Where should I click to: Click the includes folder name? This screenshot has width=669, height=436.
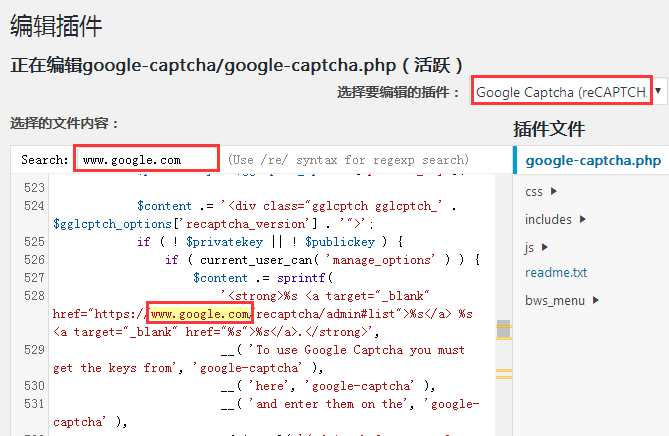(x=548, y=219)
